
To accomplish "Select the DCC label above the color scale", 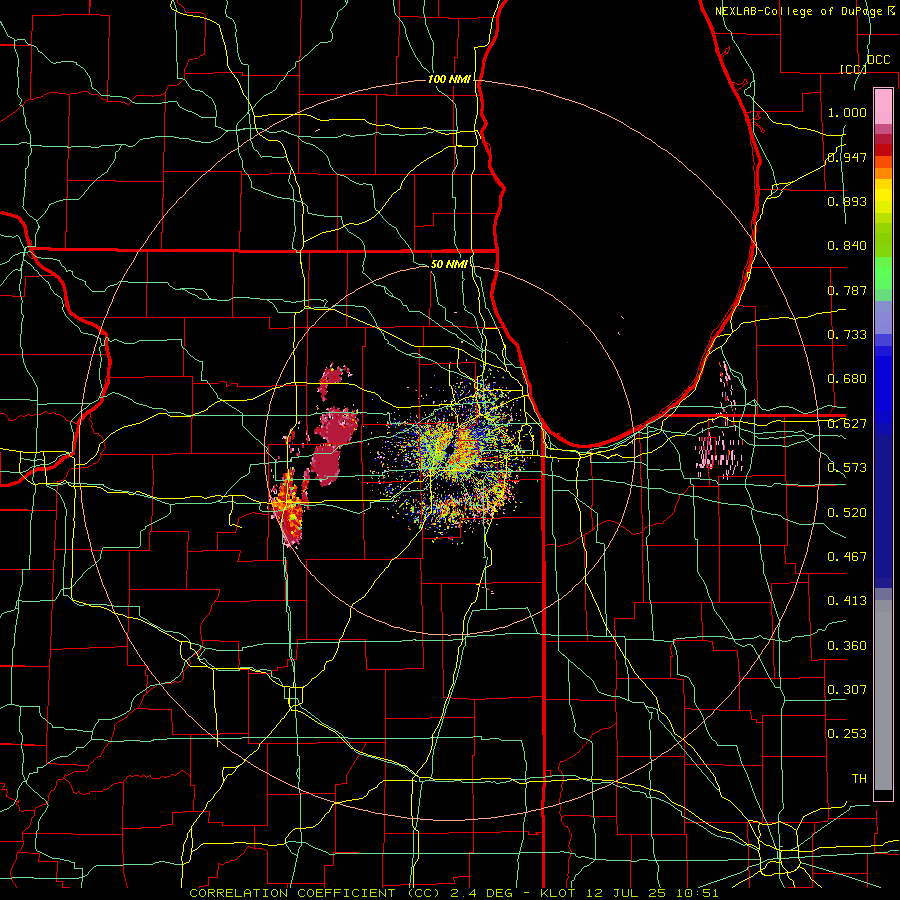I will [x=879, y=60].
